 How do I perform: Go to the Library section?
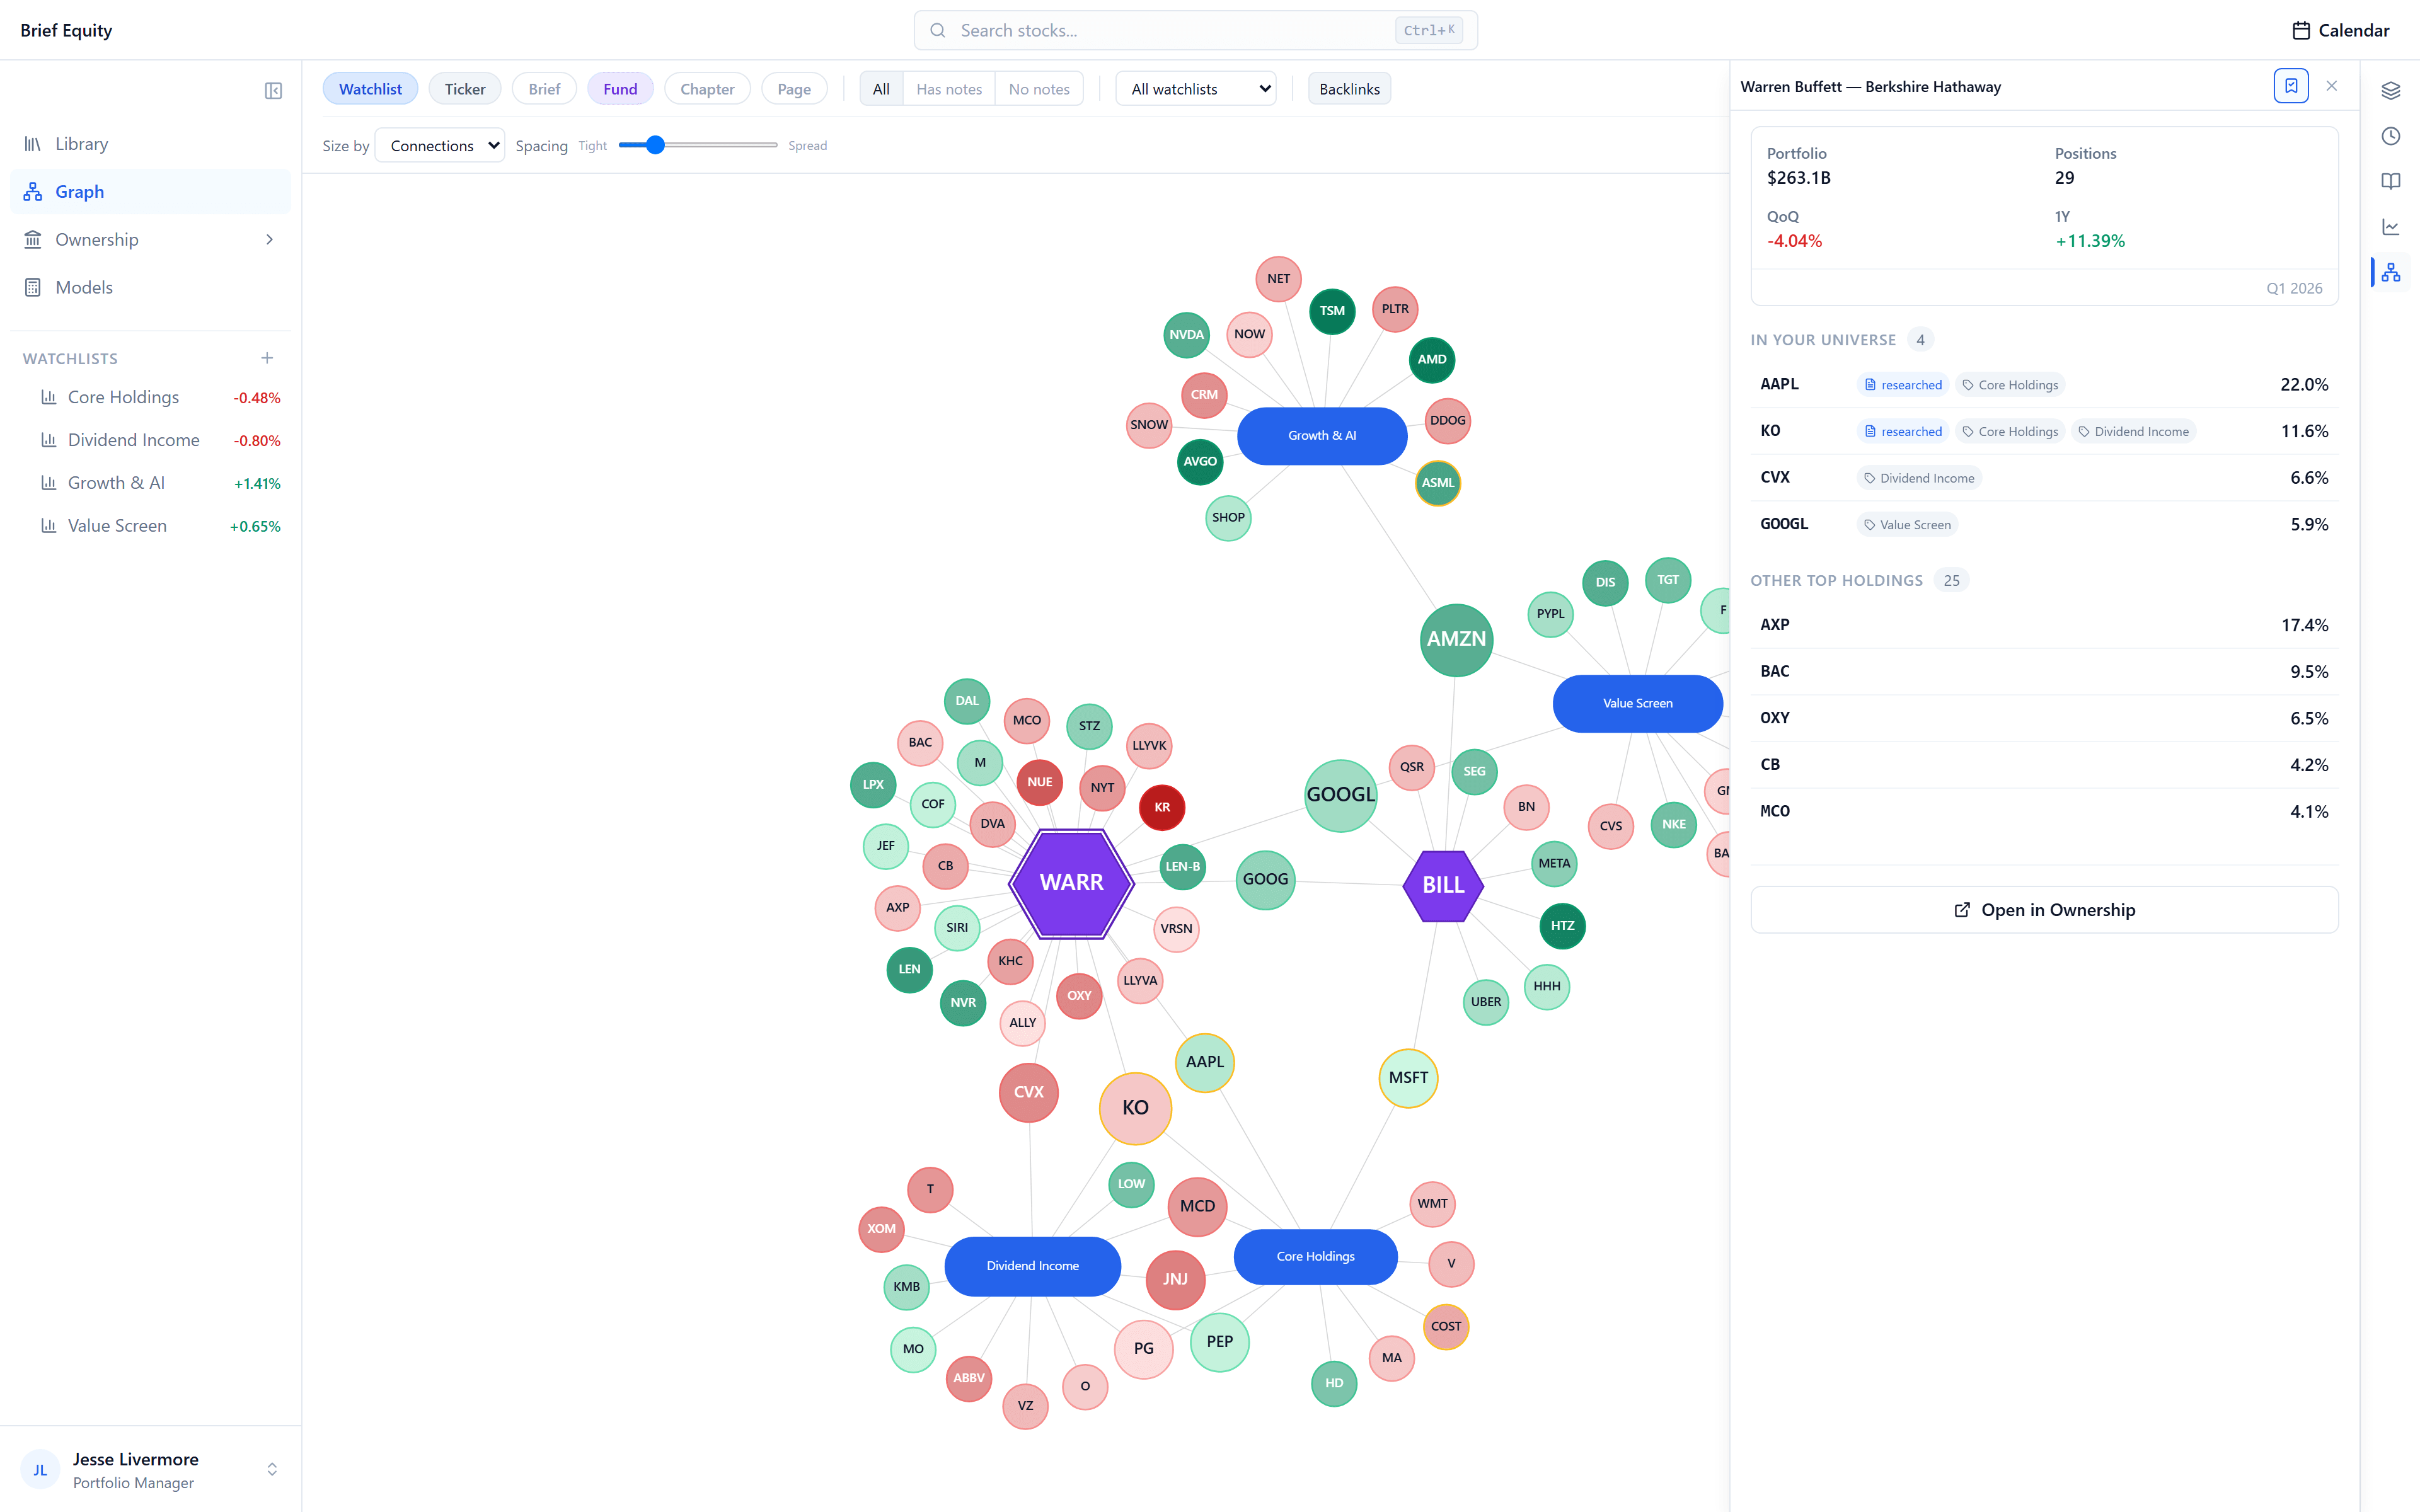tap(150, 144)
